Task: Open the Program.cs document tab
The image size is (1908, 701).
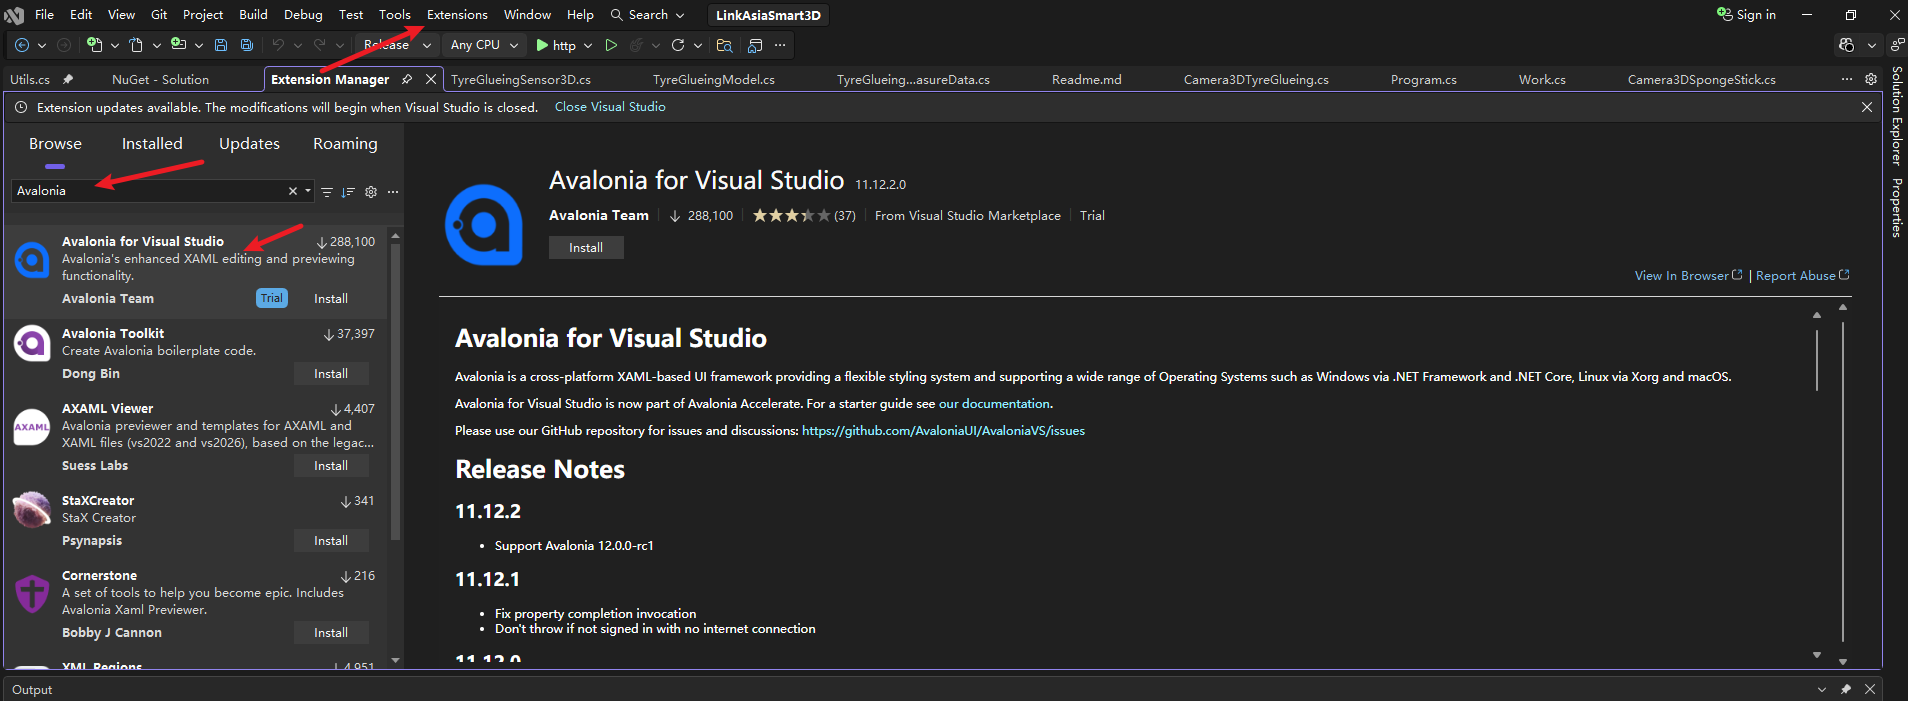Action: point(1423,79)
